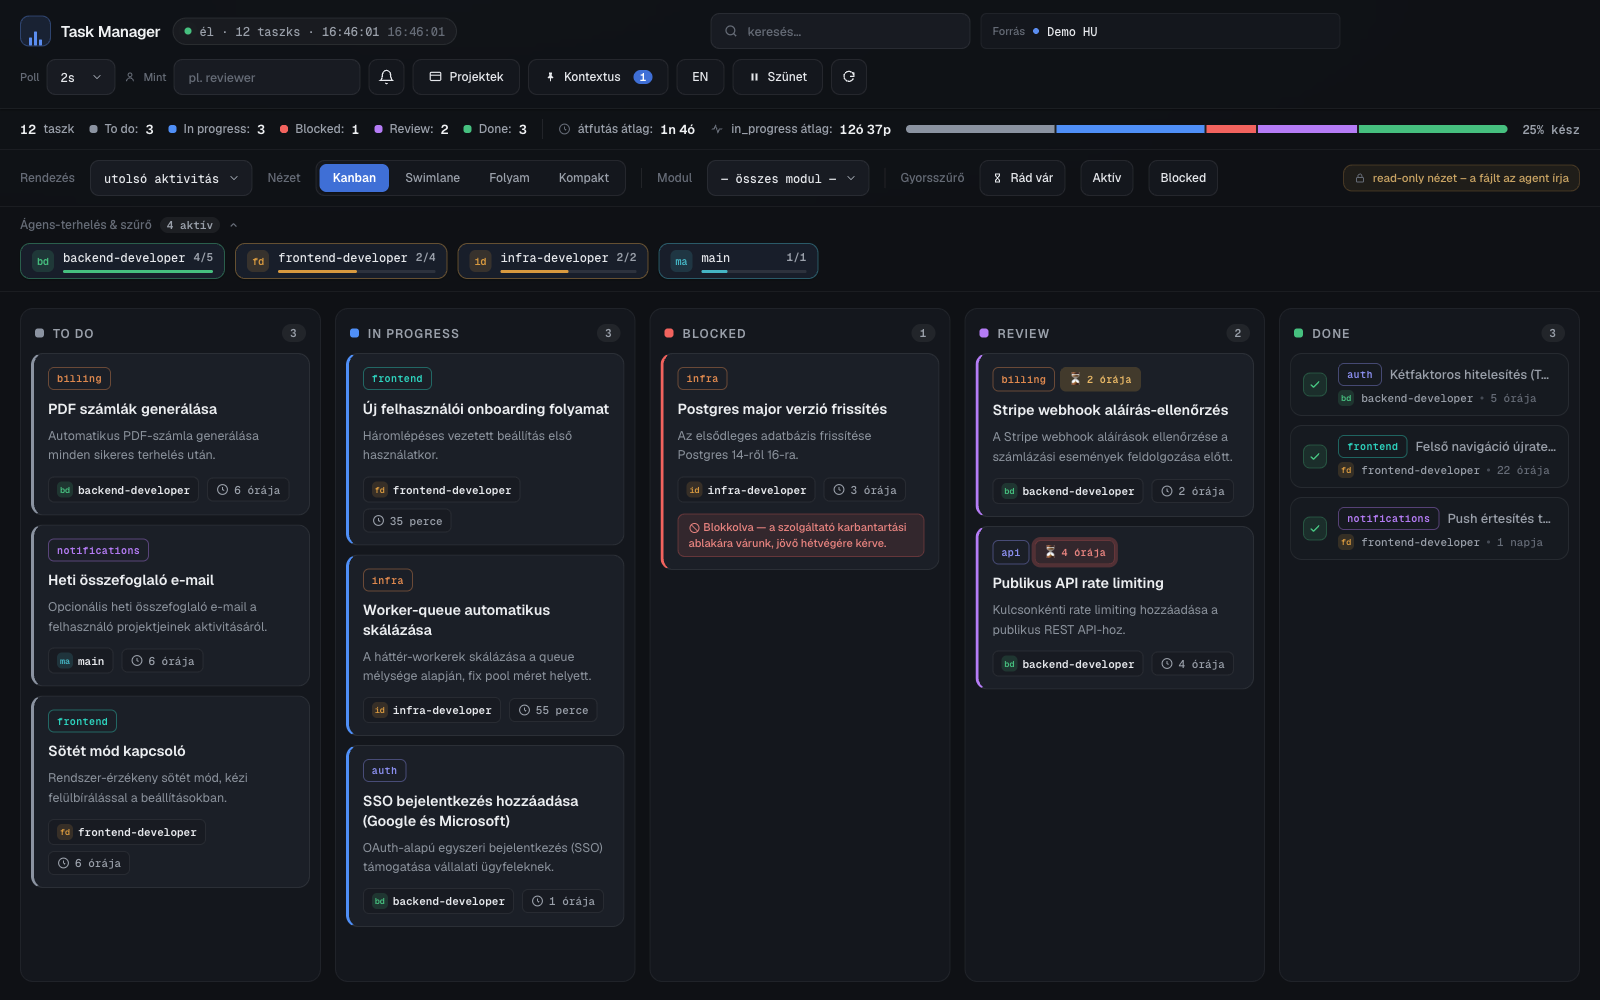Click blocked icon in Blokkolva warning message
The image size is (1600, 1000).
(694, 528)
